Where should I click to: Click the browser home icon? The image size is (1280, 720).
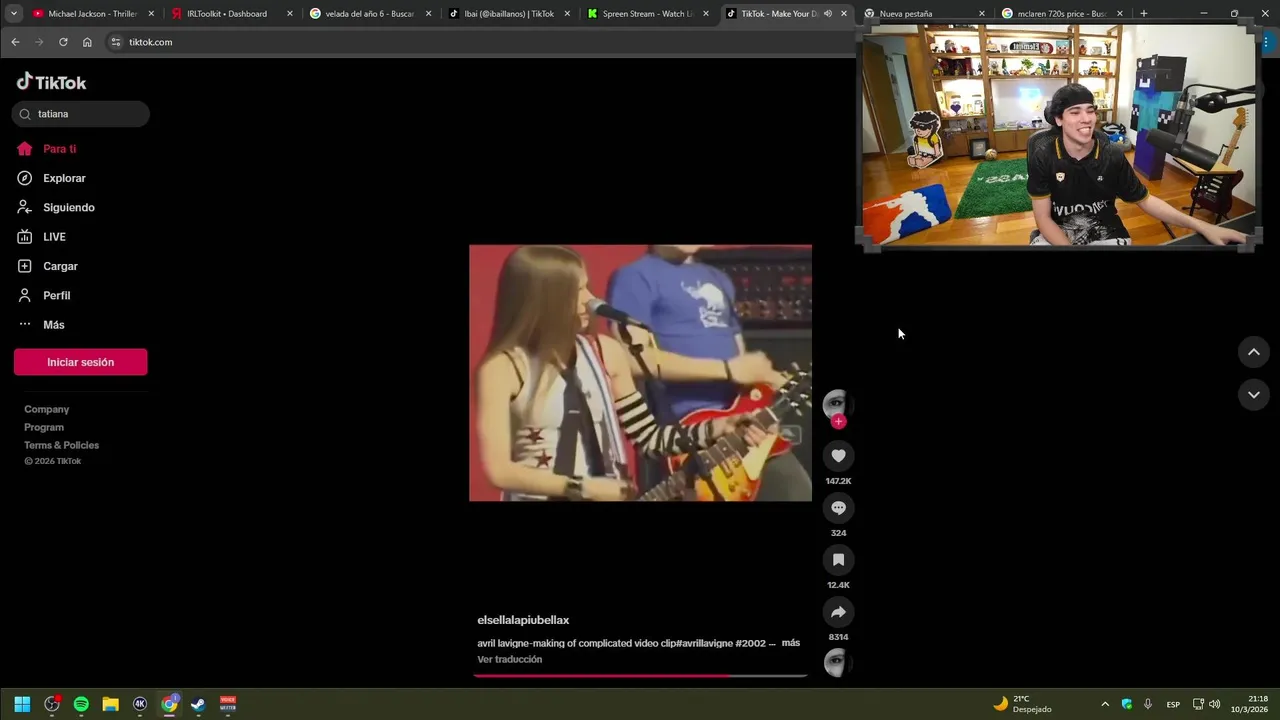pos(87,42)
